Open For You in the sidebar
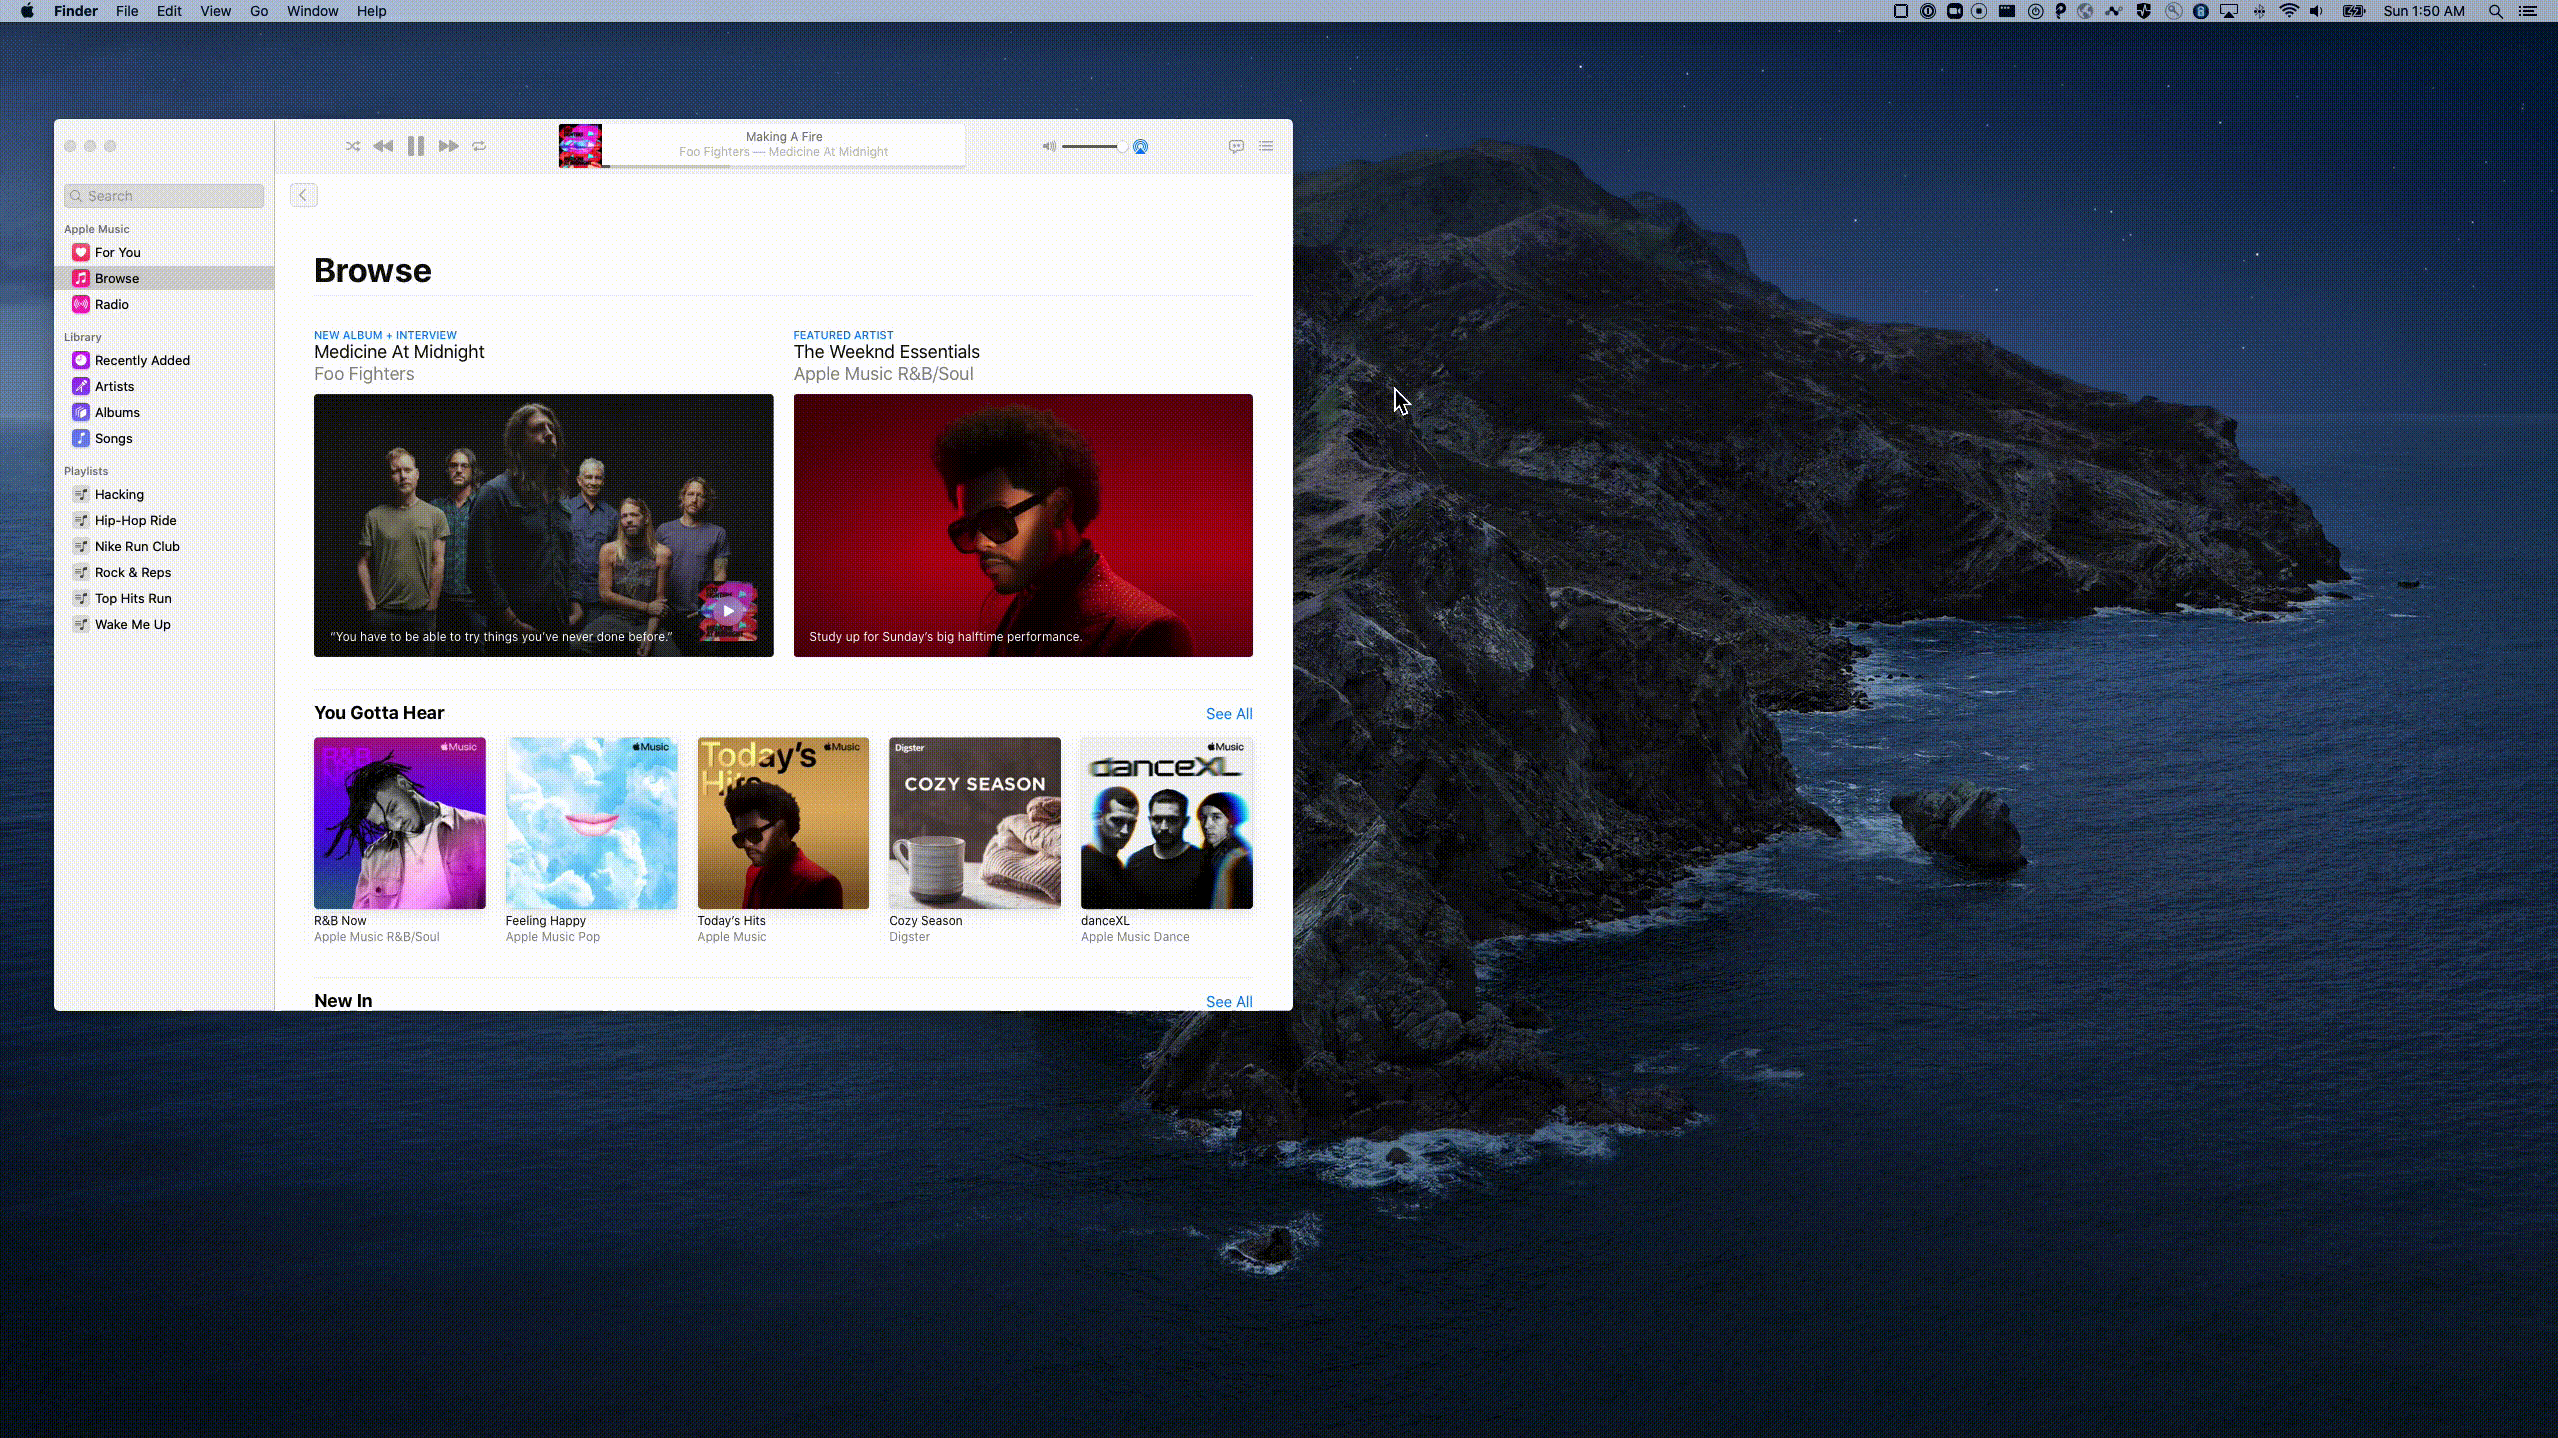The image size is (2558, 1438). 164,252
